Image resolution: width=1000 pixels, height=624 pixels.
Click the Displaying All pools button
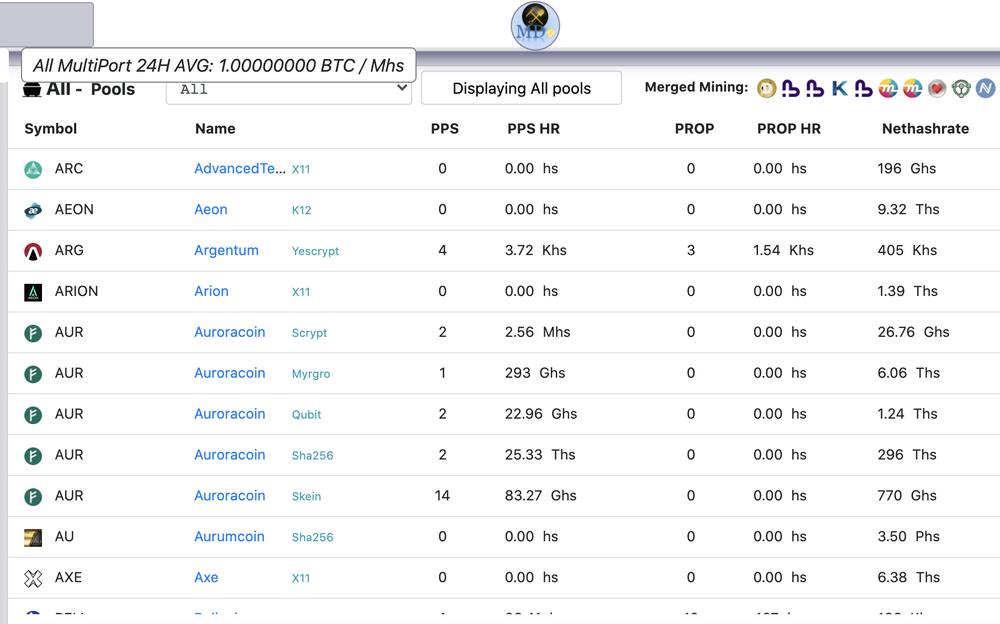point(521,88)
